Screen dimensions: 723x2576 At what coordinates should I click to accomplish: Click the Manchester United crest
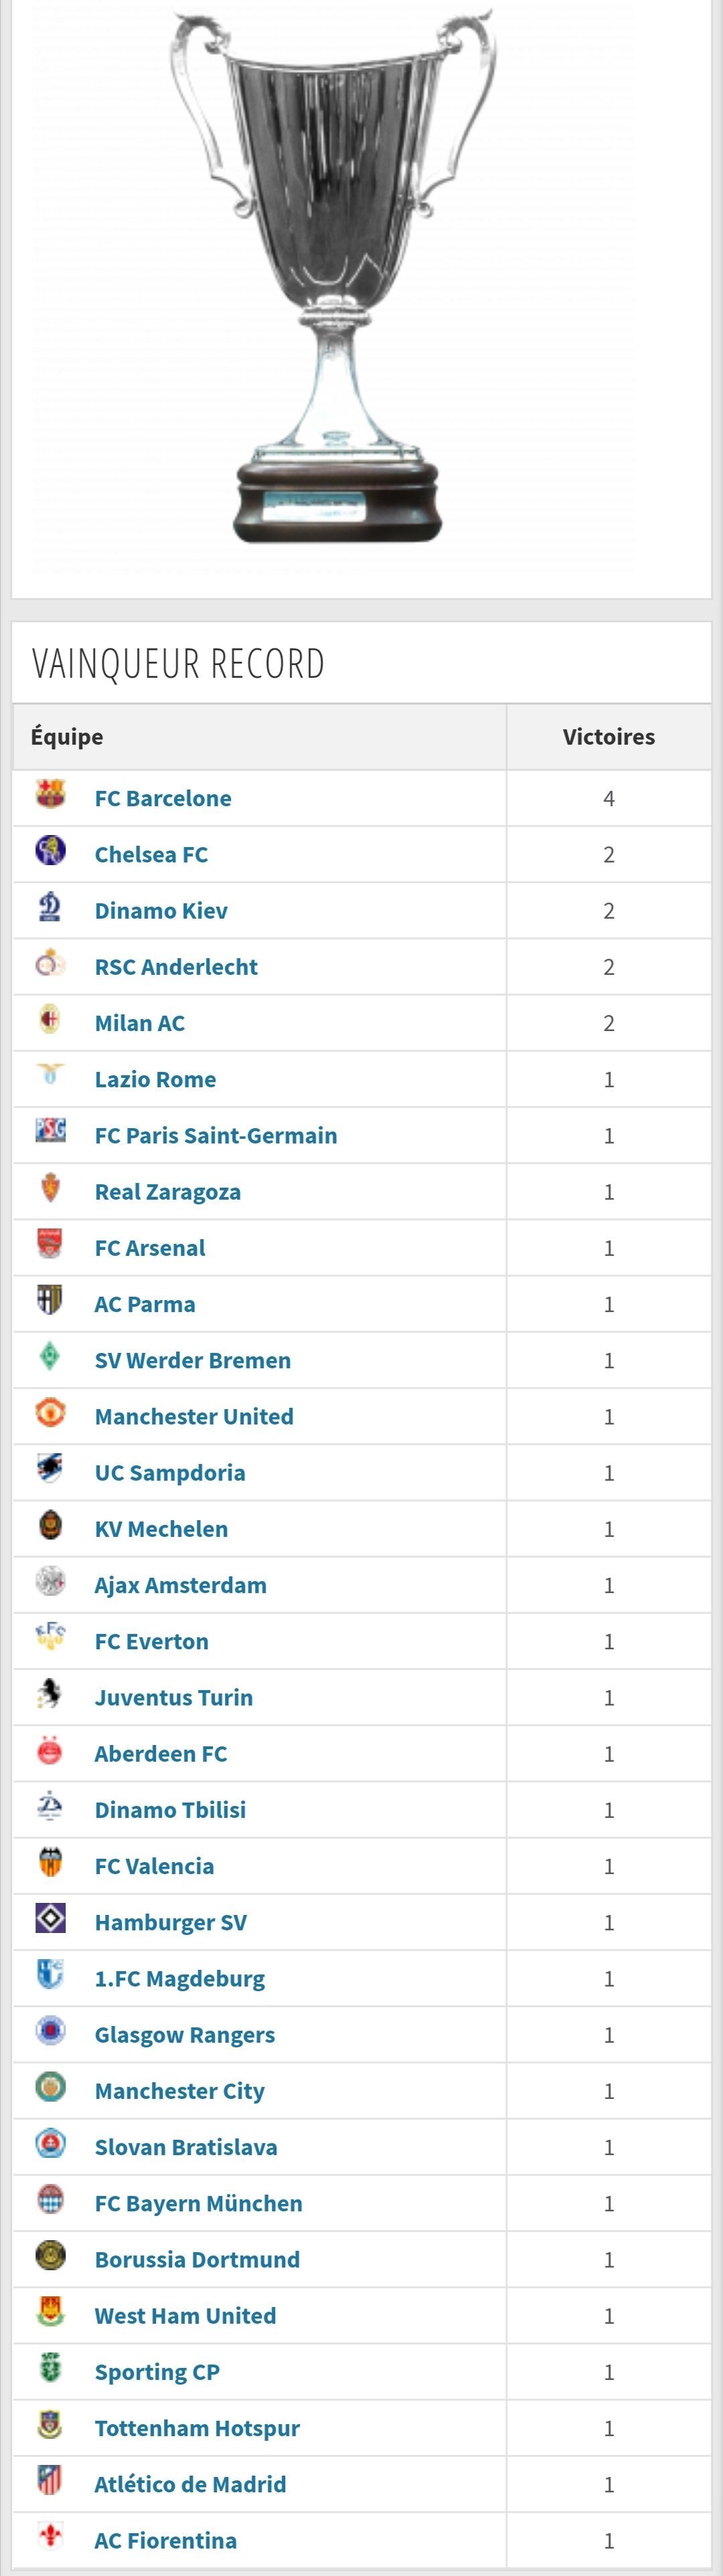[x=50, y=1413]
